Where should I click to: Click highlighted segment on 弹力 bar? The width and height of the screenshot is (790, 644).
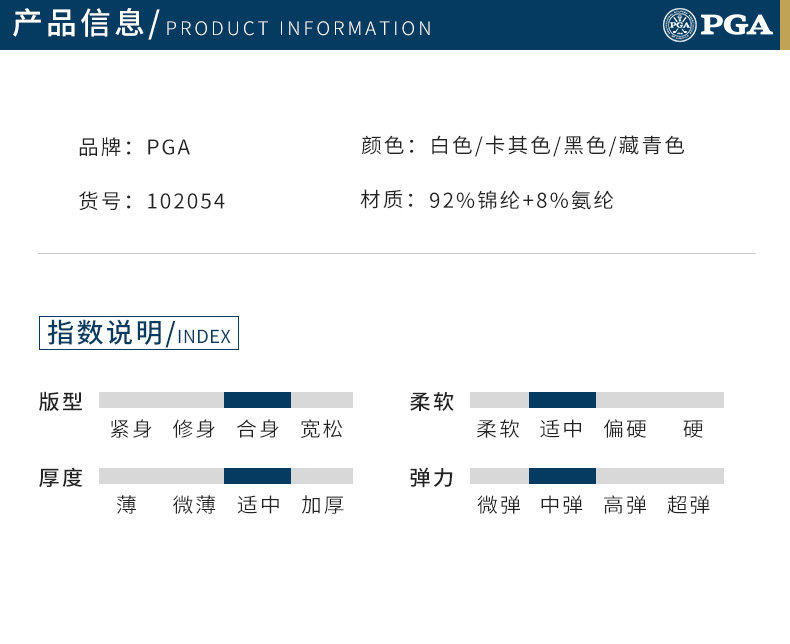(562, 476)
